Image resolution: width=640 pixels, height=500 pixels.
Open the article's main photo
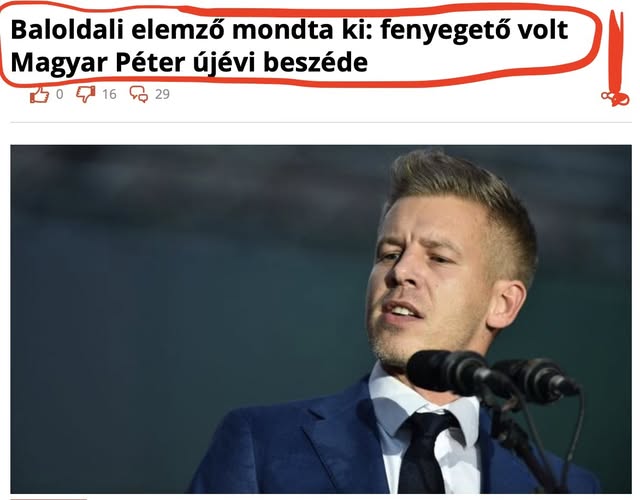(321, 319)
